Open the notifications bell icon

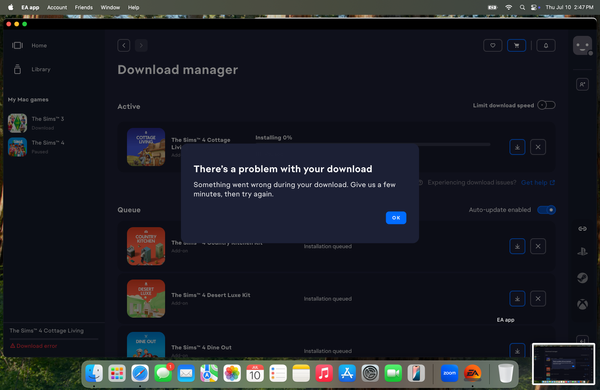click(x=546, y=46)
